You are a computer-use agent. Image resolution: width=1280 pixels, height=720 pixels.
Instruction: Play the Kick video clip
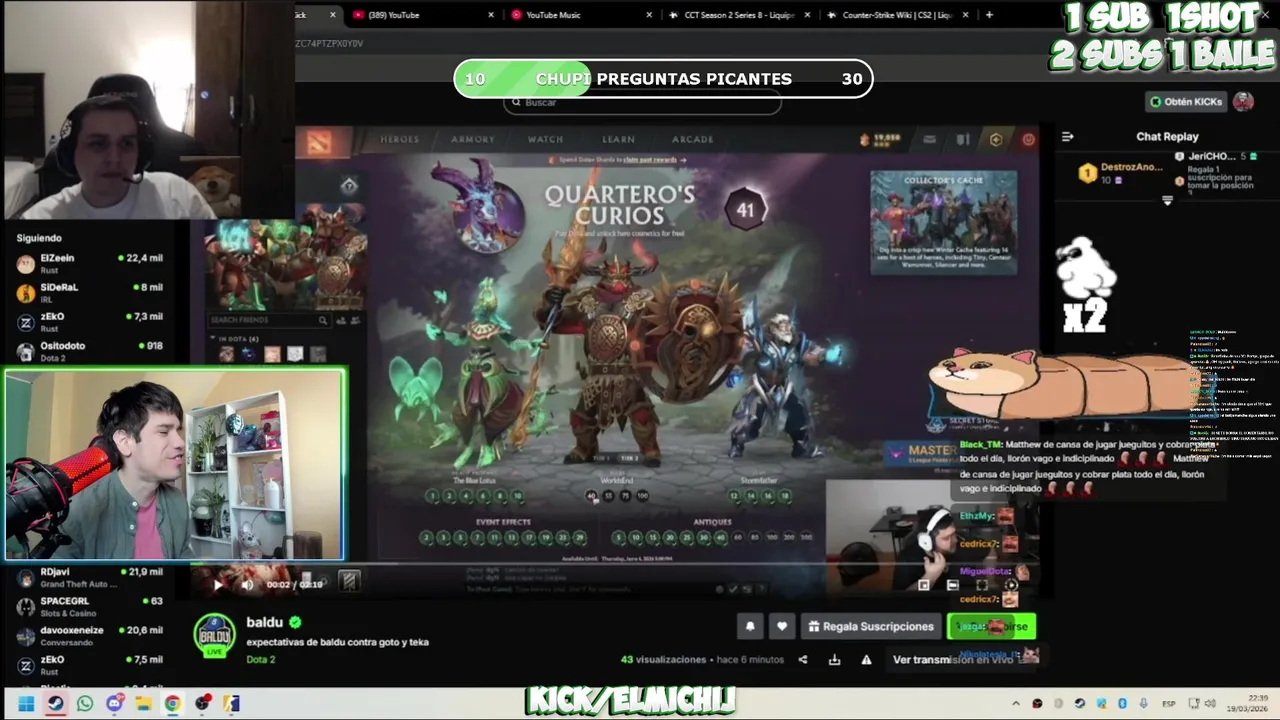218,585
